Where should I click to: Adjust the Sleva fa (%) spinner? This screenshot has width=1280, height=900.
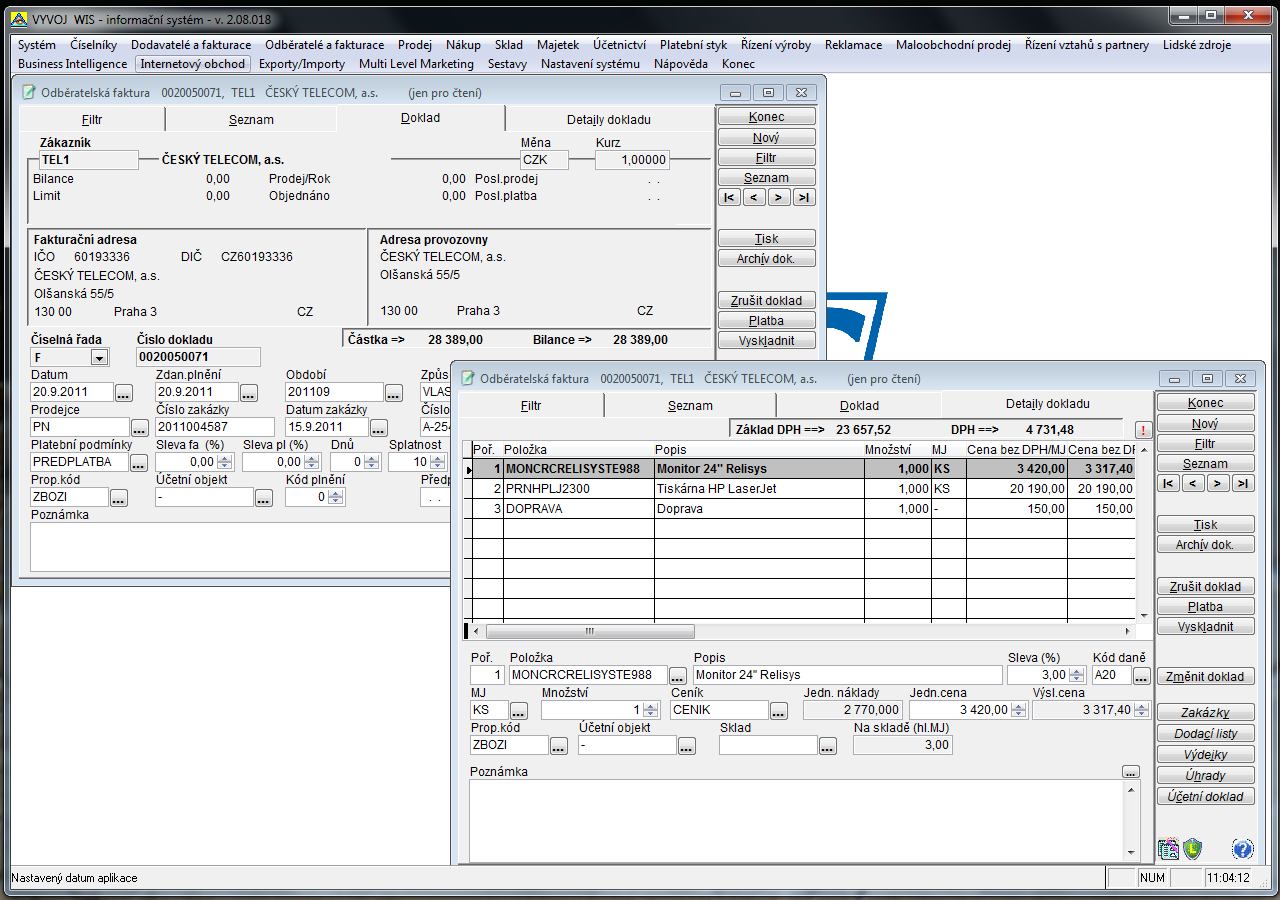click(224, 462)
